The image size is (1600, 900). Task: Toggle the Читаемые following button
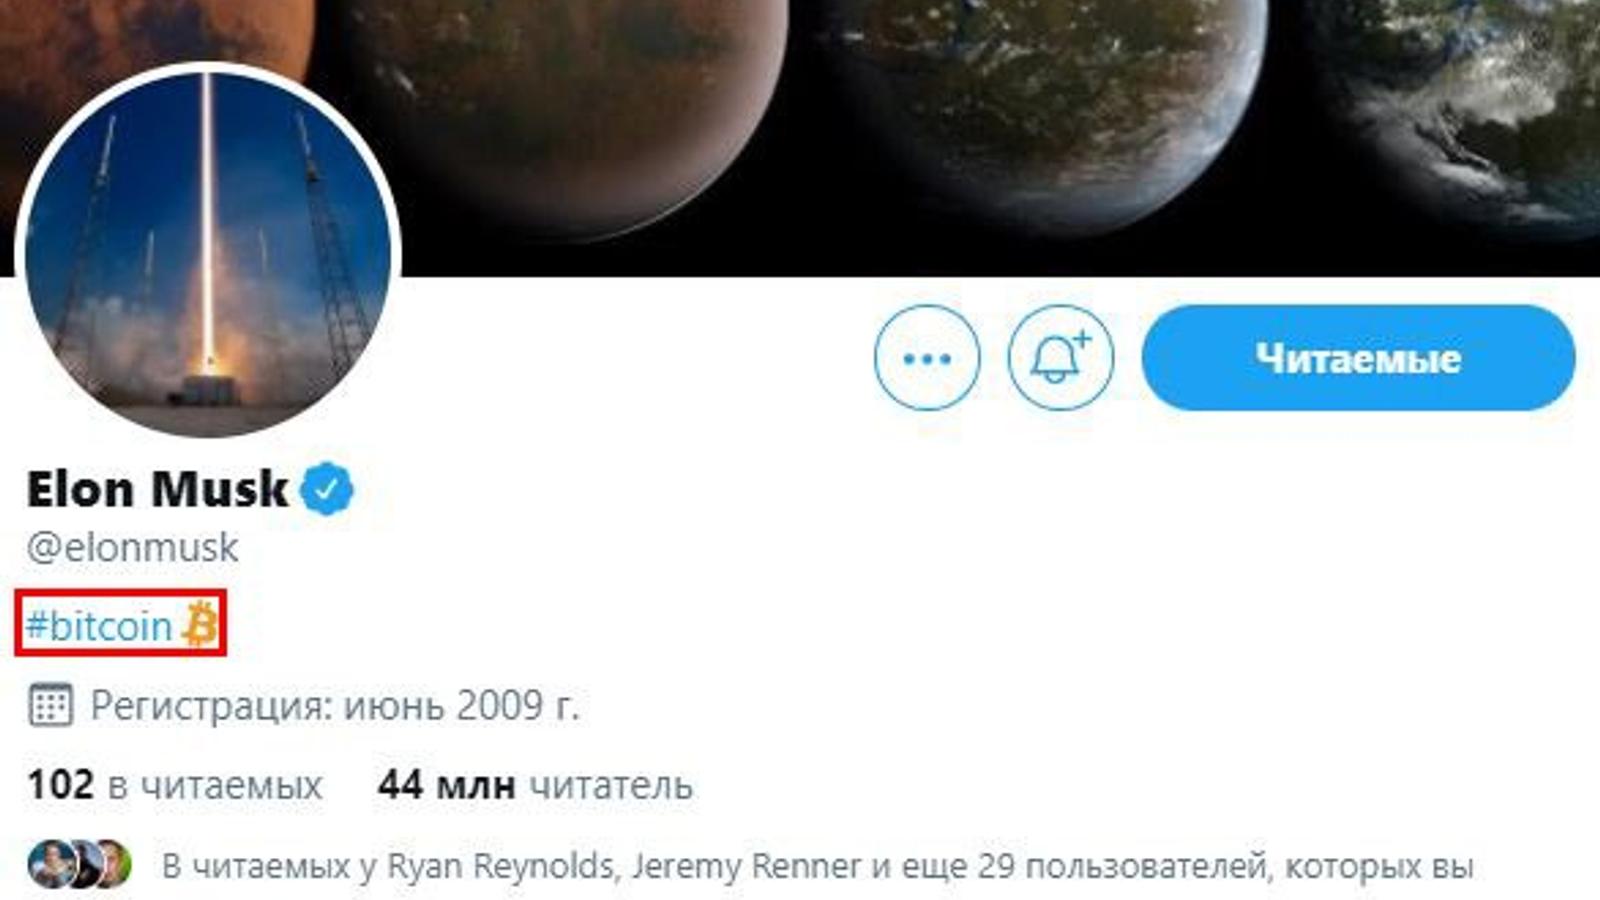1358,358
